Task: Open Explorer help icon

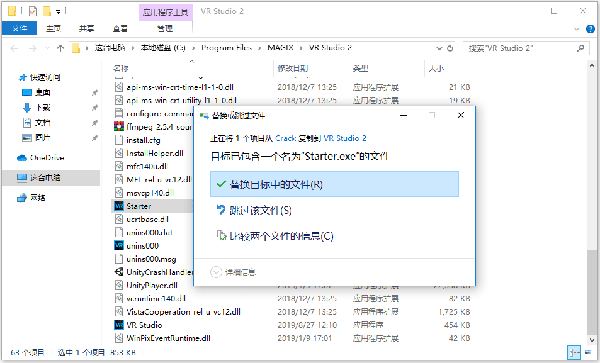Action: point(590,29)
